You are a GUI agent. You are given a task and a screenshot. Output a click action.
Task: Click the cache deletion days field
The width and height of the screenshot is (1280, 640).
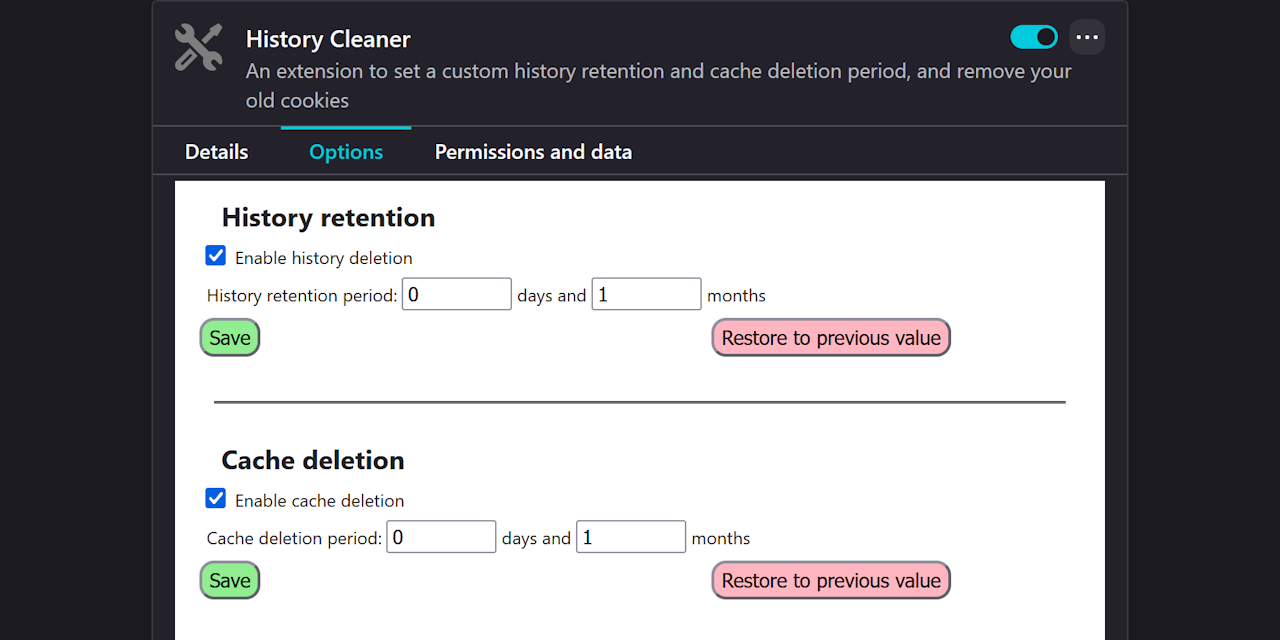pyautogui.click(x=441, y=537)
